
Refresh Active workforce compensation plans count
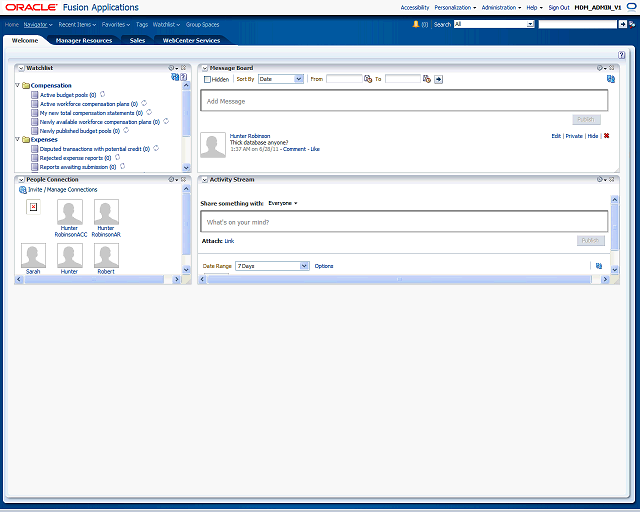pos(144,103)
